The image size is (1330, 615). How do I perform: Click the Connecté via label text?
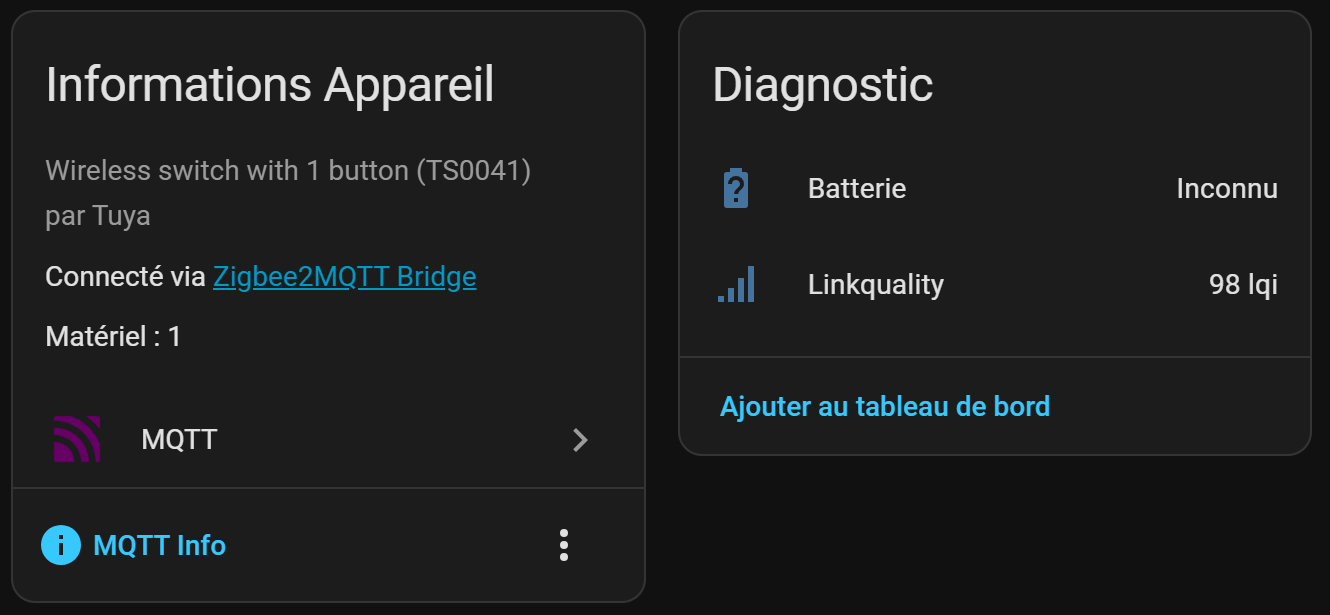(x=125, y=277)
